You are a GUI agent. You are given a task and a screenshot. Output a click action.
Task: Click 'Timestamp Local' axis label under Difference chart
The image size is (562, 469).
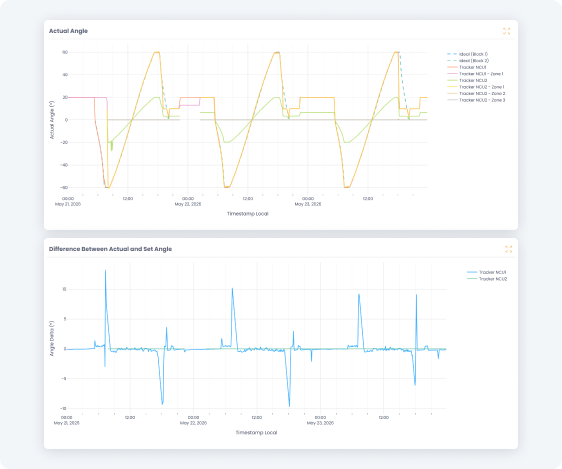coord(256,433)
